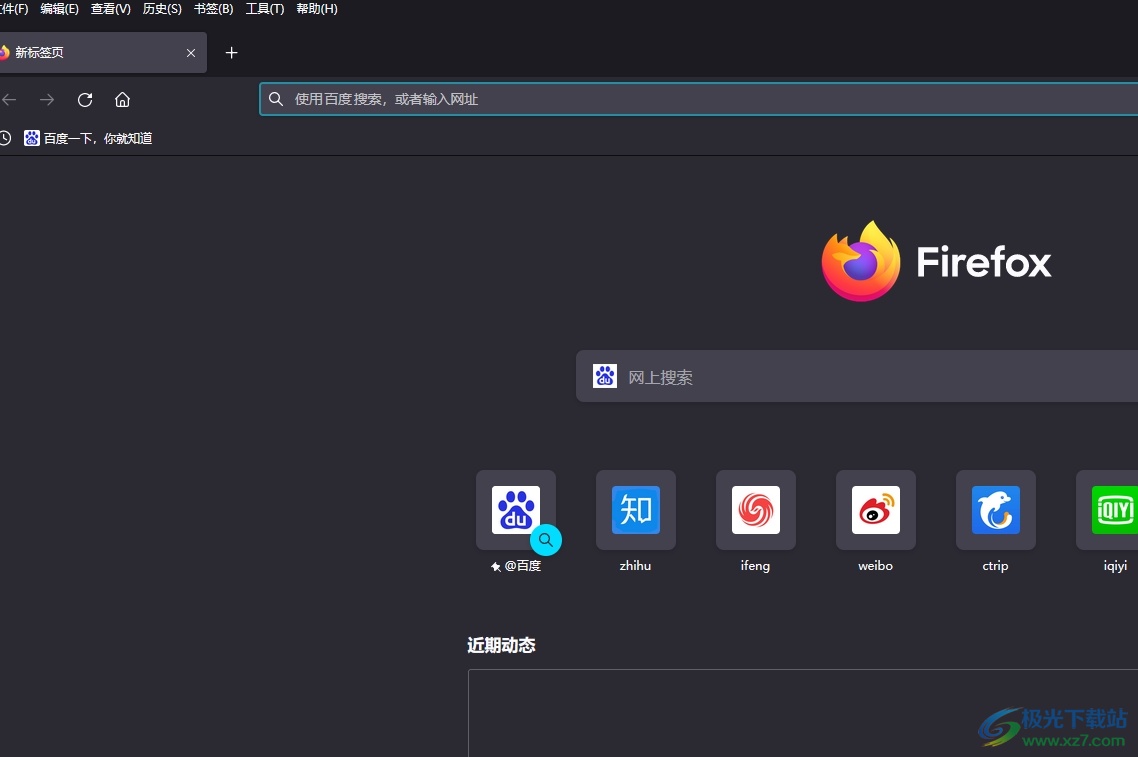Click the Firefox wordmark text
Screen dimensions: 1138x757
984,262
